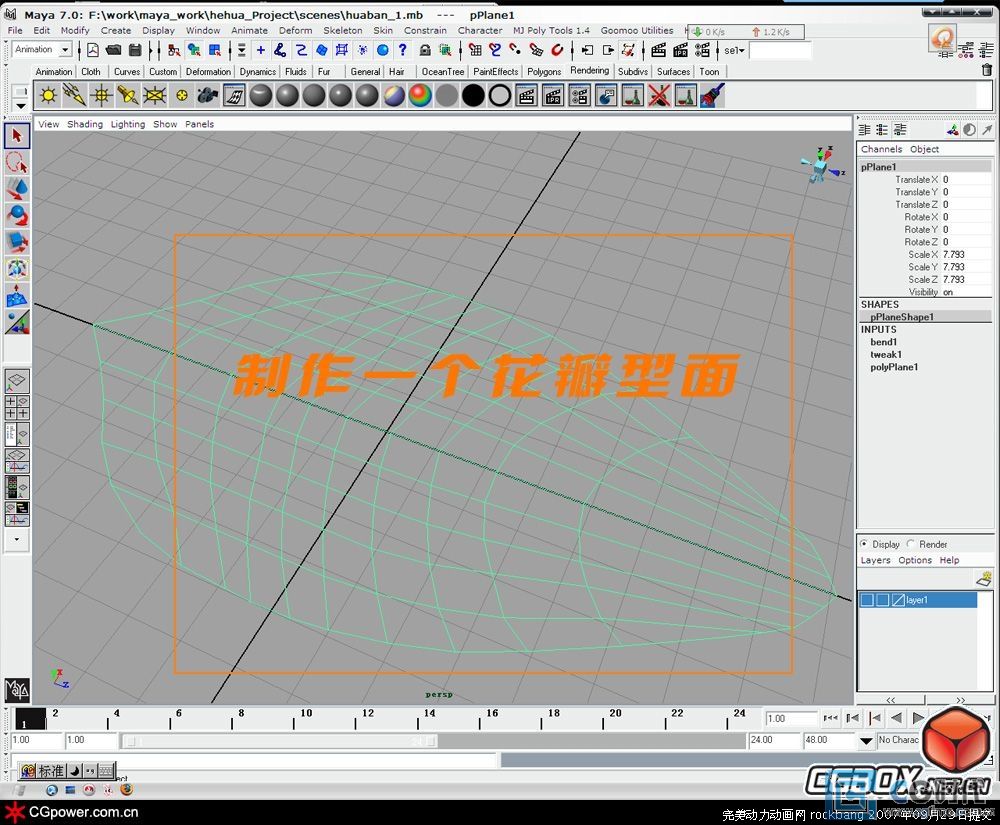Play the animation backwards
Screen dimensions: 1000x825
coord(897,718)
